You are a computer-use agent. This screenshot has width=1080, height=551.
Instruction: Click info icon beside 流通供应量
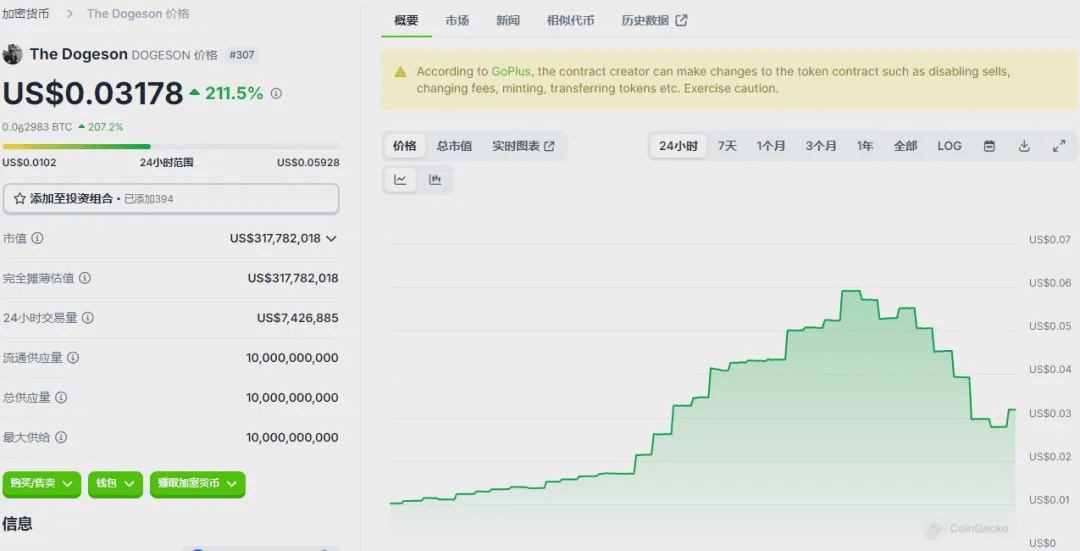coord(73,357)
